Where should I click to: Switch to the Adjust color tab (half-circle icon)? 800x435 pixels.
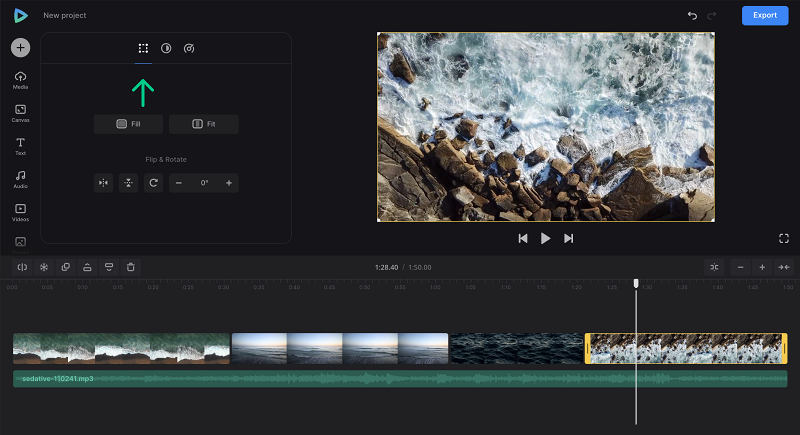[166, 48]
